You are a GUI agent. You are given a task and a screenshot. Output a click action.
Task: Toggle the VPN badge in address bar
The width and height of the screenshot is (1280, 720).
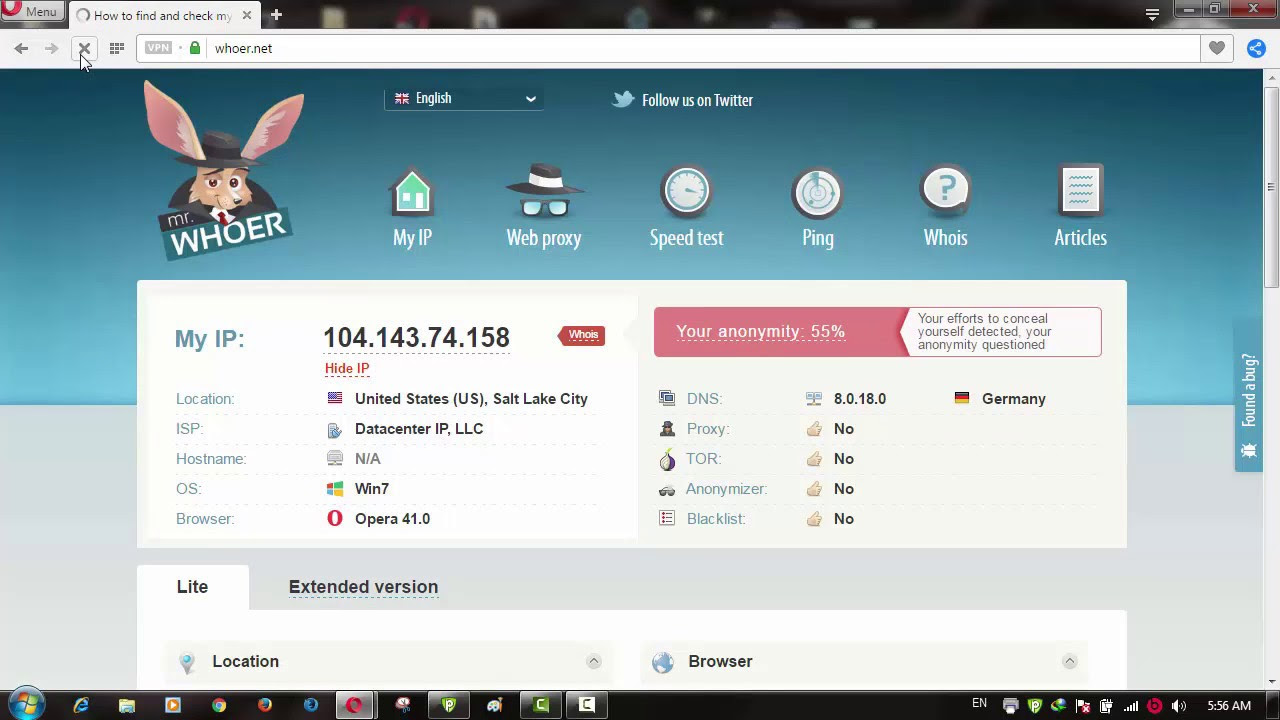tap(159, 48)
